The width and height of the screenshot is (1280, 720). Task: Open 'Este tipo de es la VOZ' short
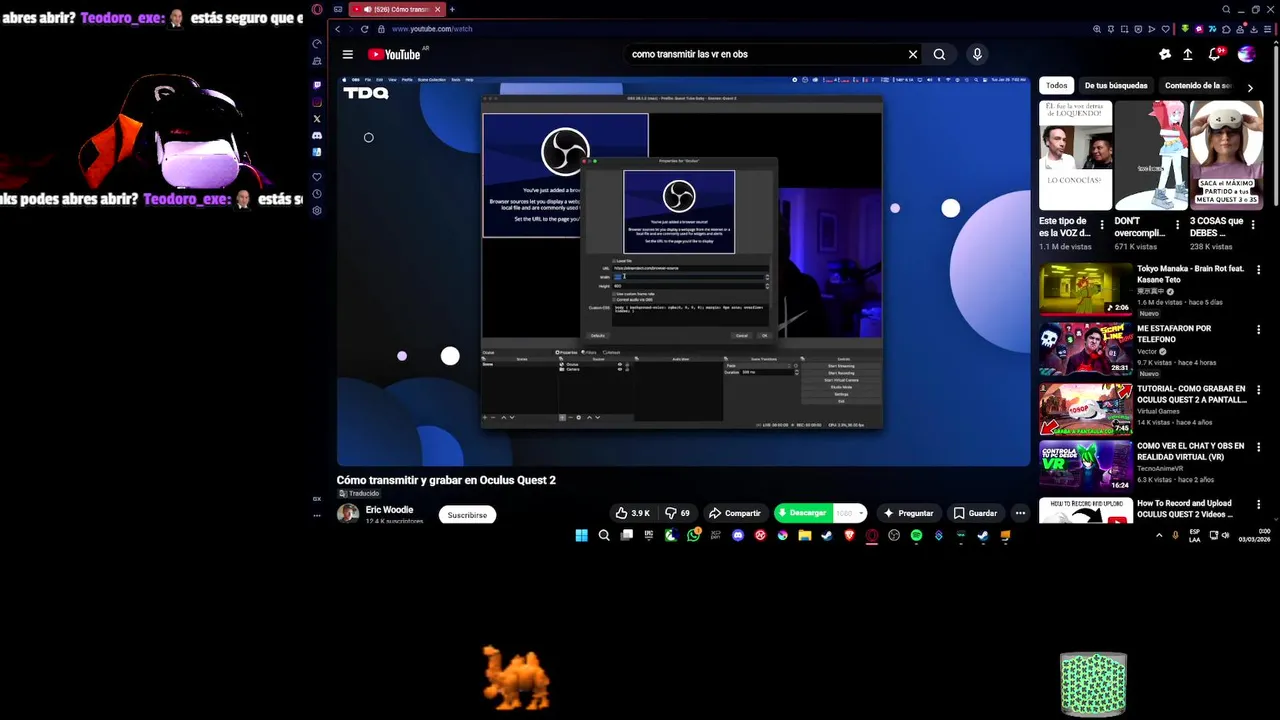1075,156
